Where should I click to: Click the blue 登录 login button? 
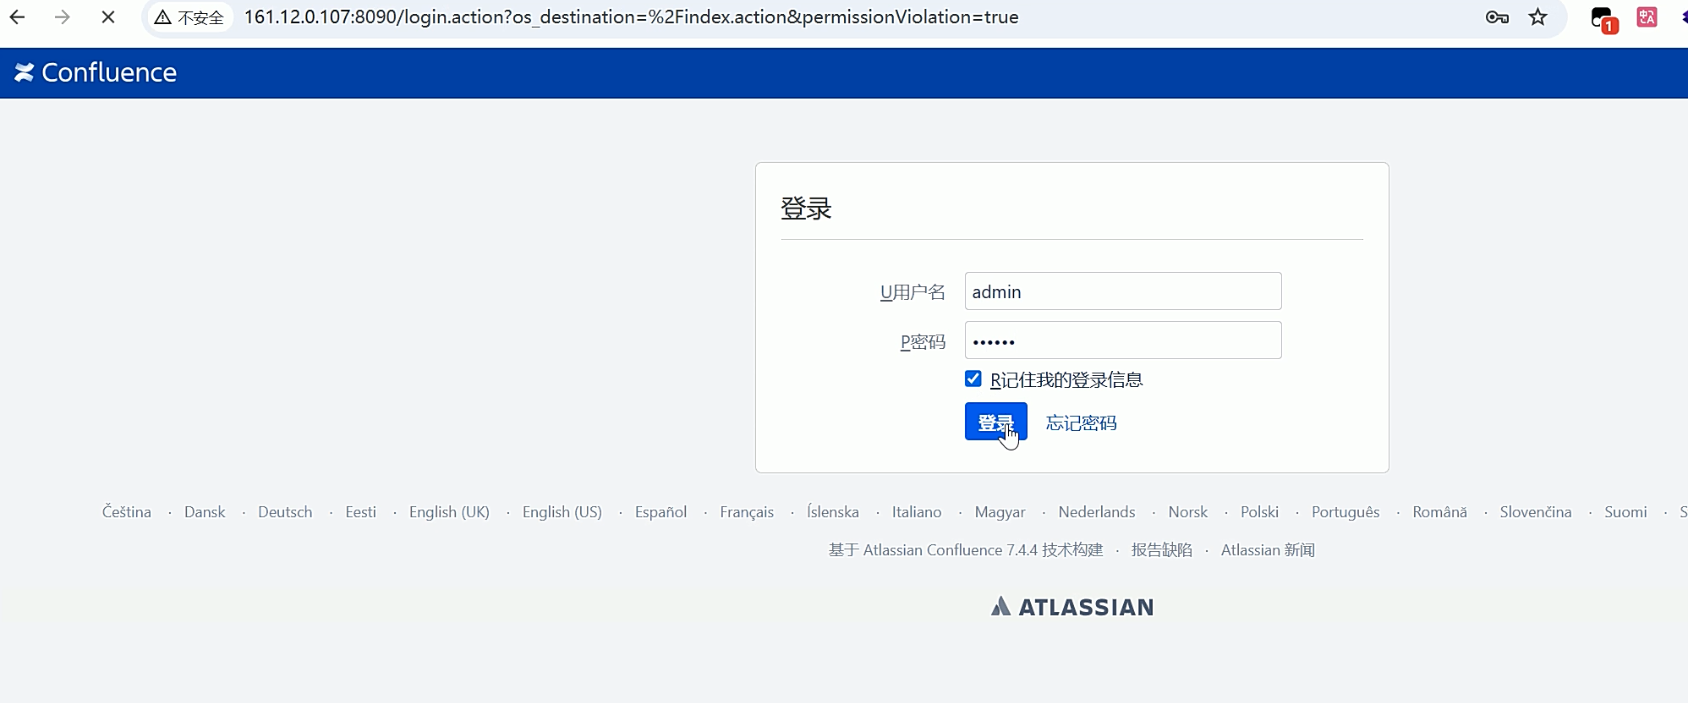996,422
